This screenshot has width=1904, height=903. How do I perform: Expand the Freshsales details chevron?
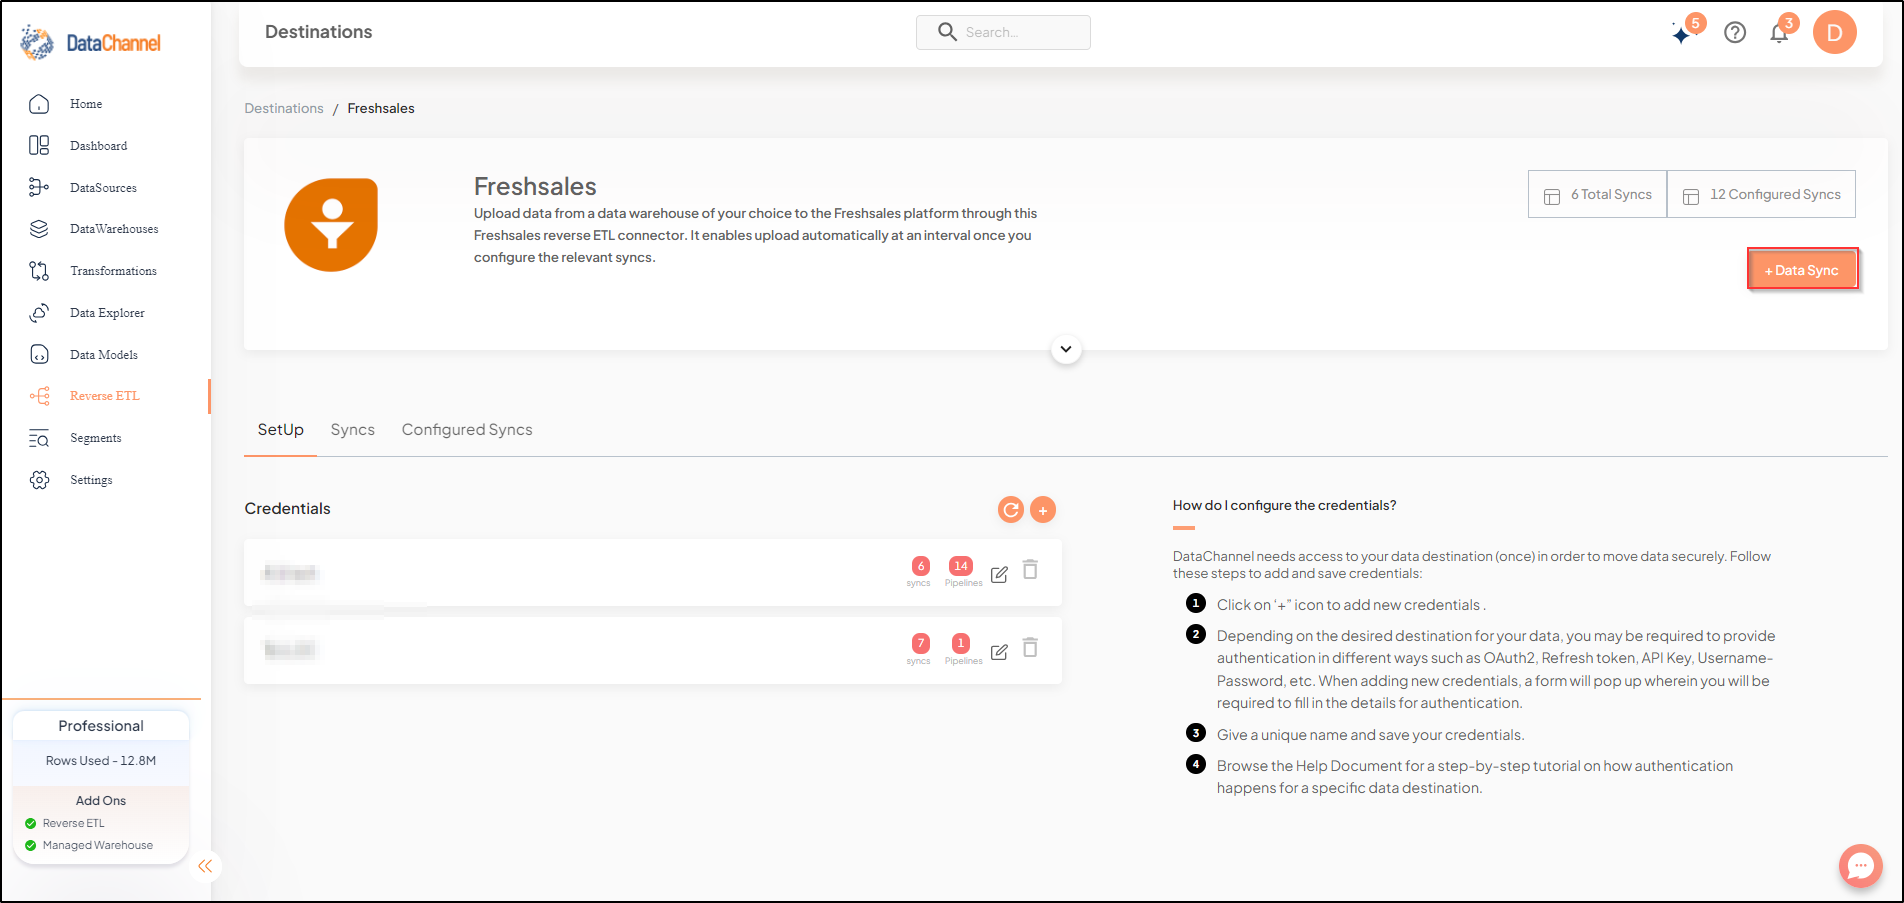click(1066, 349)
